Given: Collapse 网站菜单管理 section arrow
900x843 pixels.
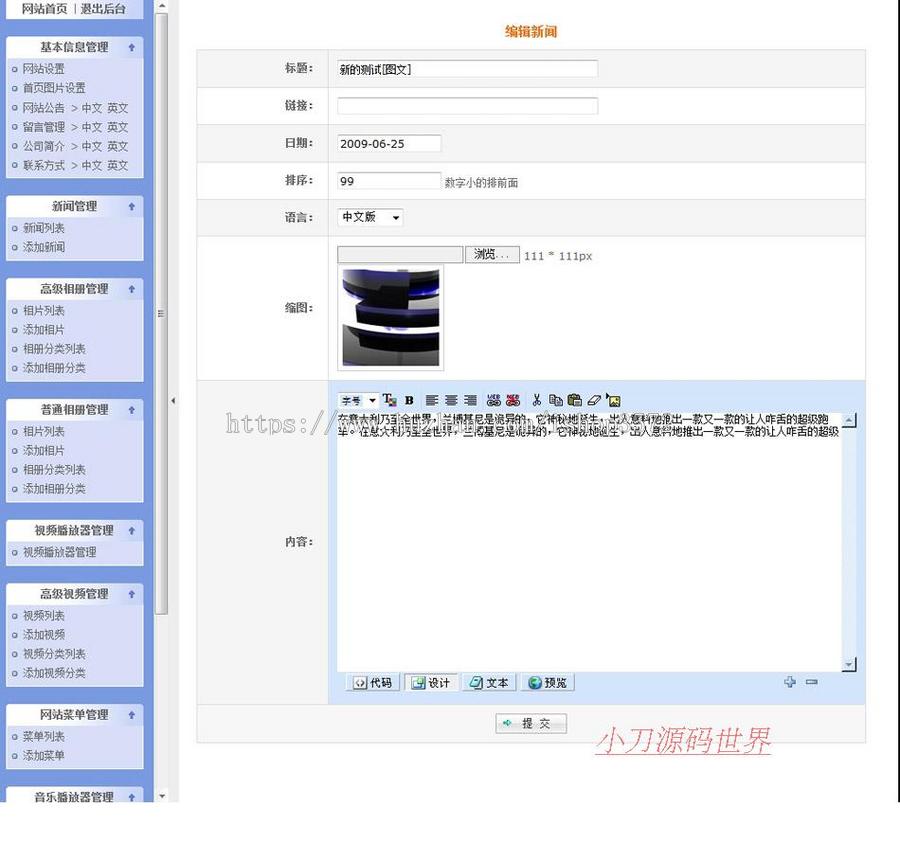Looking at the screenshot, I should coord(132,714).
